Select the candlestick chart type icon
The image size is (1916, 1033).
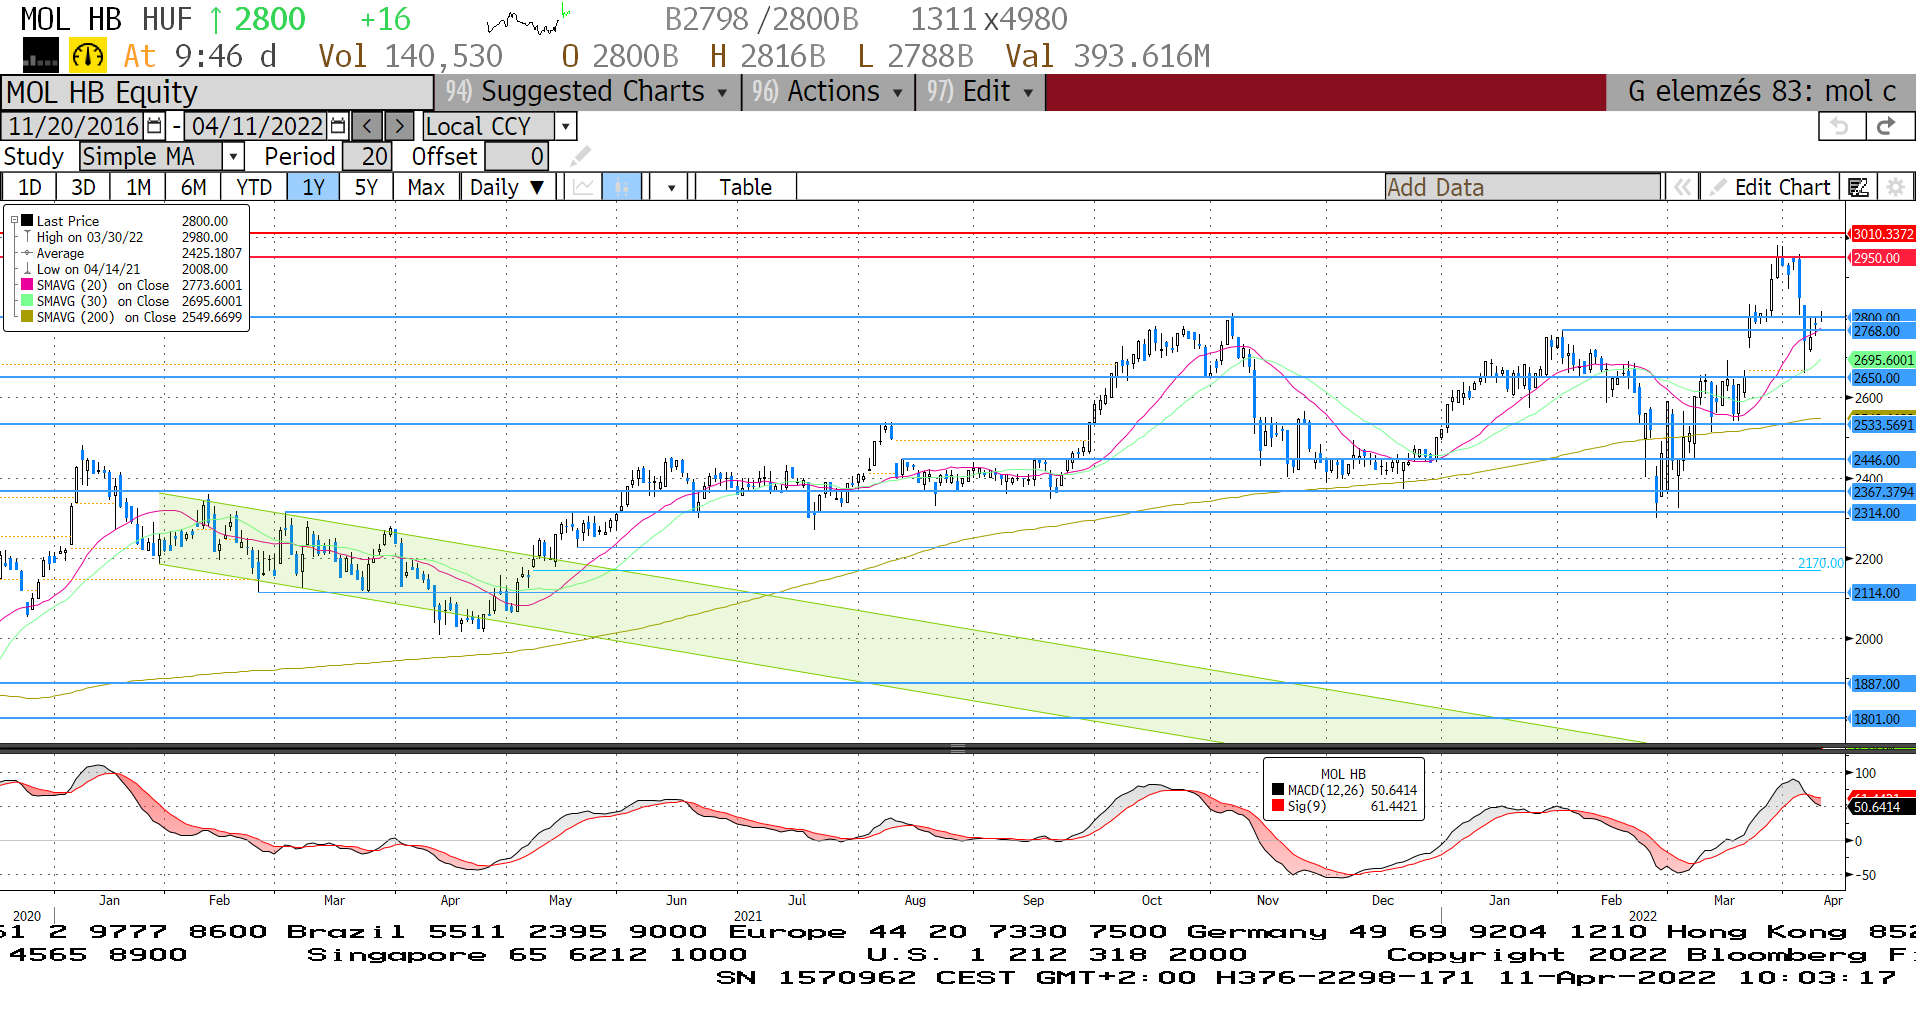click(621, 187)
